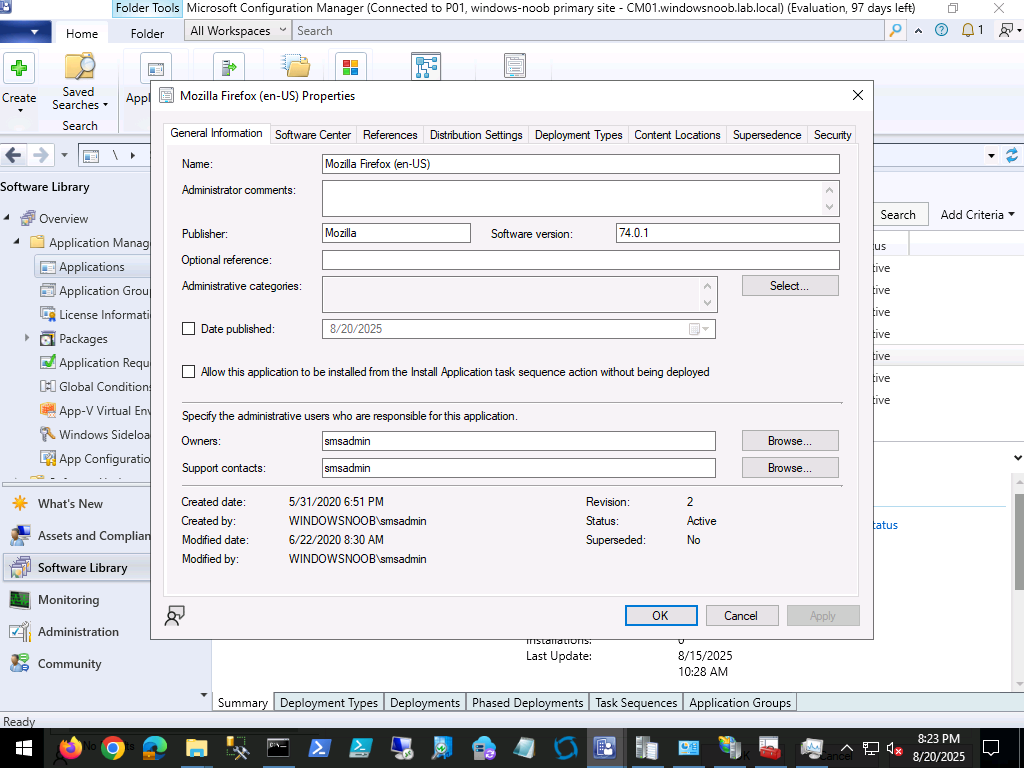This screenshot has width=1024, height=768.
Task: Click the ribbon hierarchy diagram icon
Action: point(426,67)
